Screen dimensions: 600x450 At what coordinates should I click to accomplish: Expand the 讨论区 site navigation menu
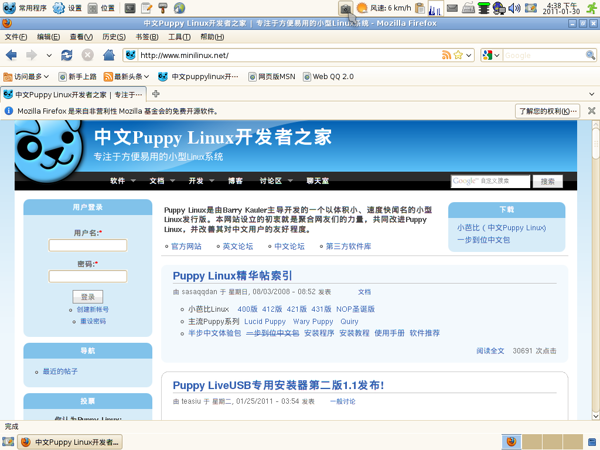coord(276,181)
